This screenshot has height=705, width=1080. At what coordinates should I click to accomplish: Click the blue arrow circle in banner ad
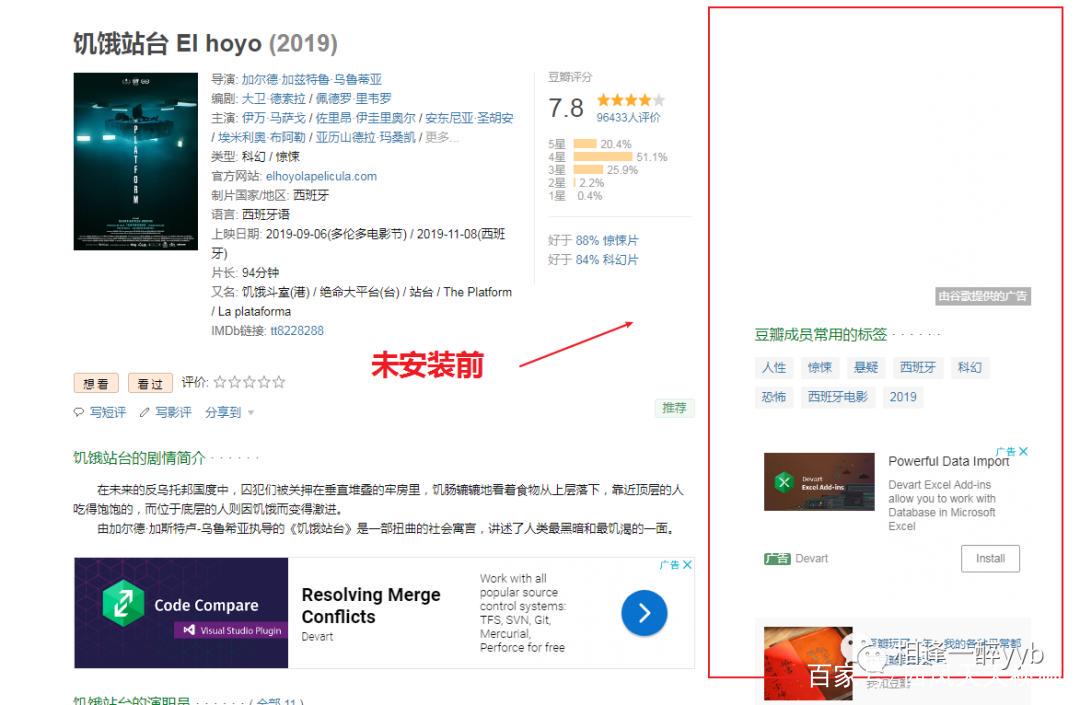tap(644, 613)
